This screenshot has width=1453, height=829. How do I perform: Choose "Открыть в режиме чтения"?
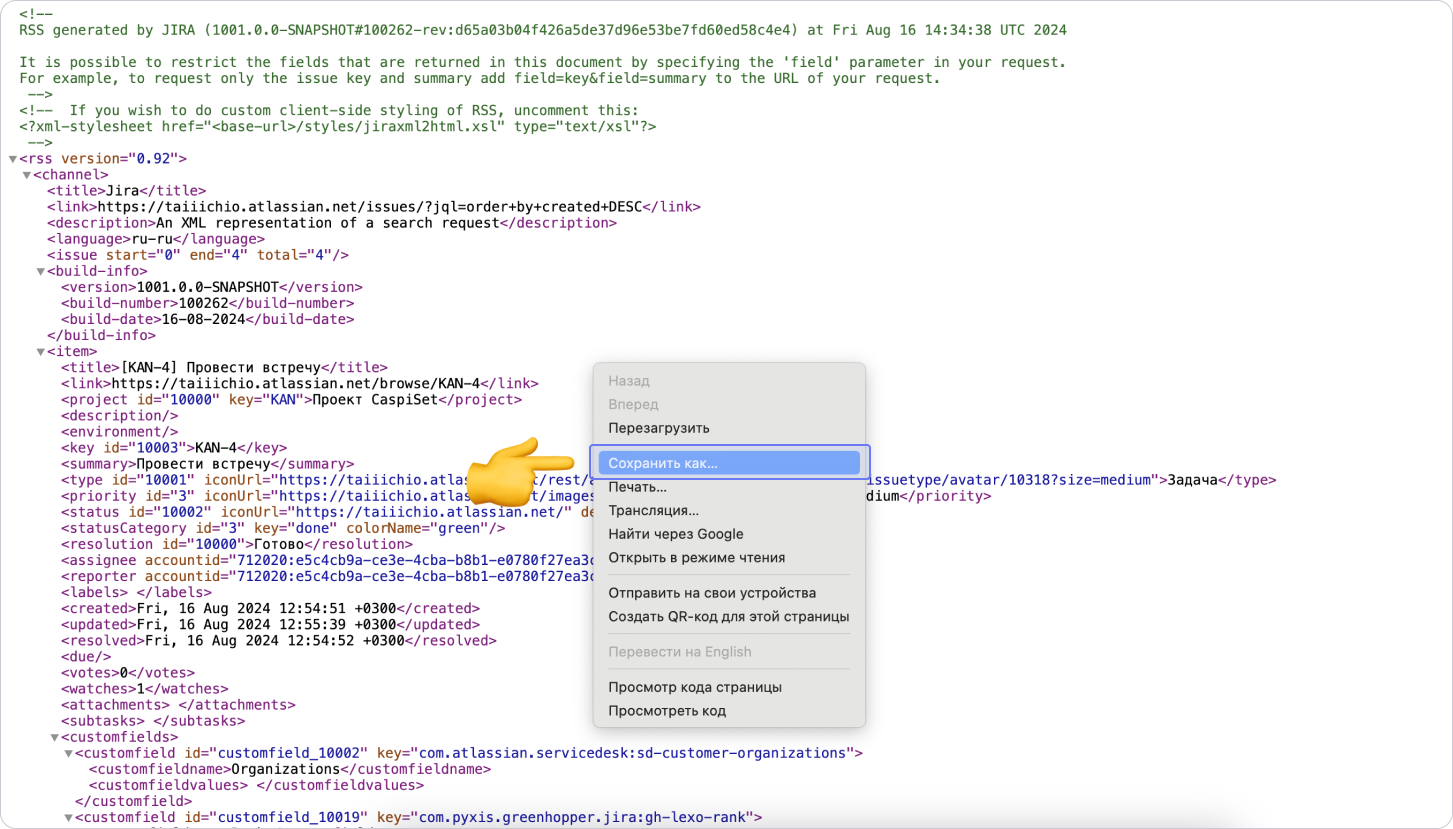(x=696, y=558)
